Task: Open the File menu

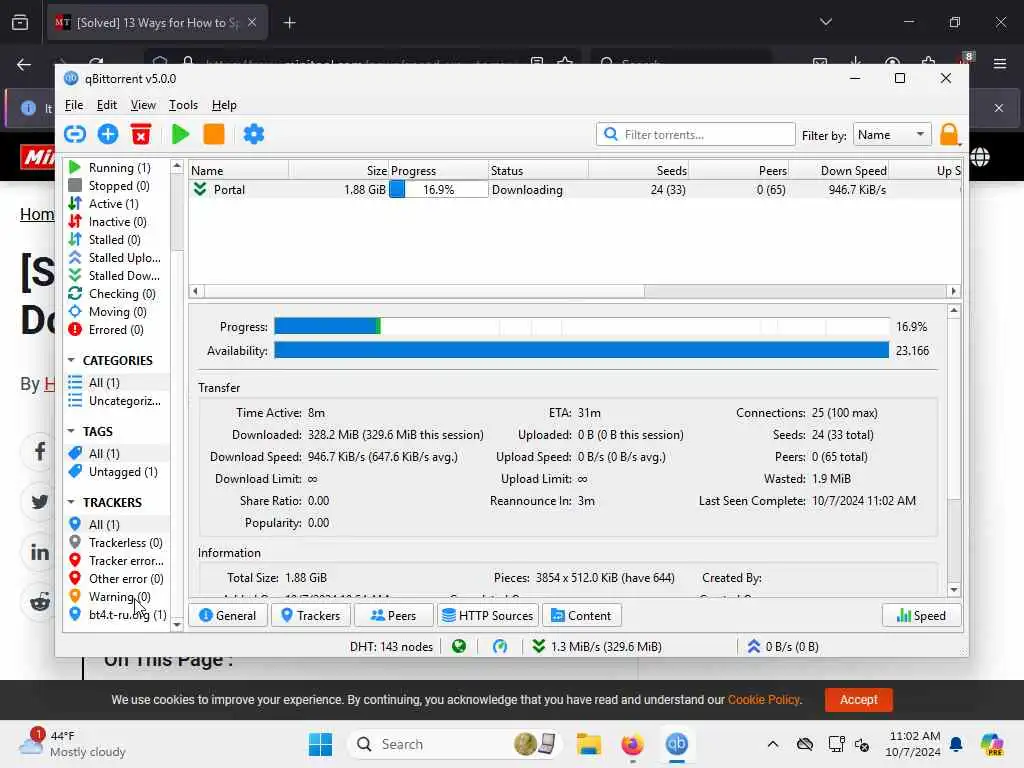Action: point(74,105)
